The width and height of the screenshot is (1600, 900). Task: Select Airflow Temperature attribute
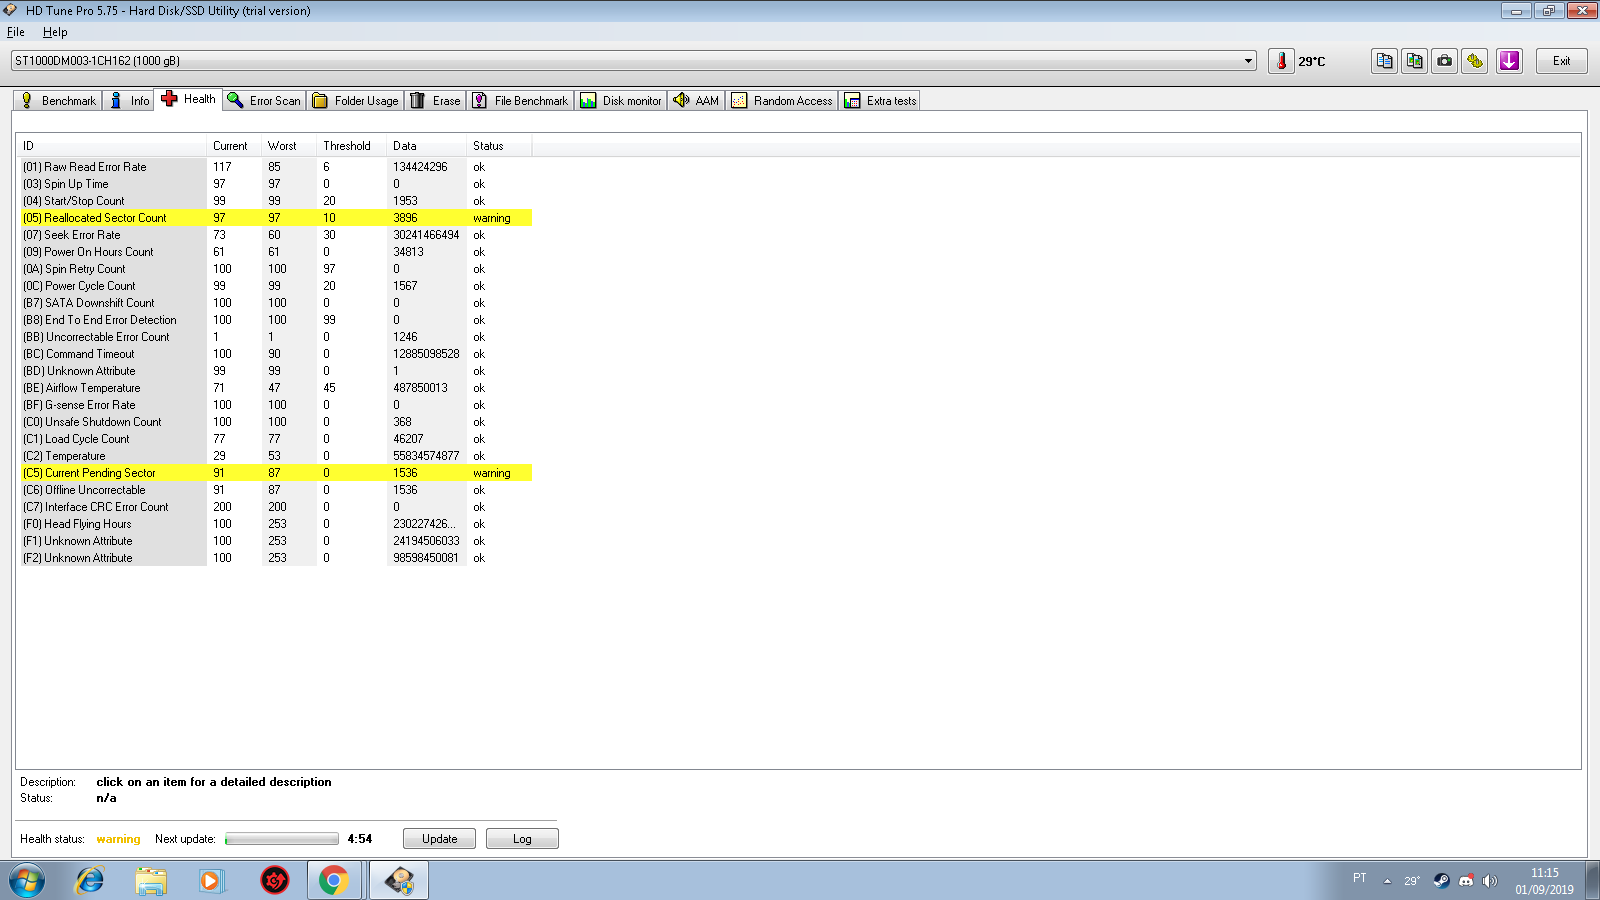274,388
